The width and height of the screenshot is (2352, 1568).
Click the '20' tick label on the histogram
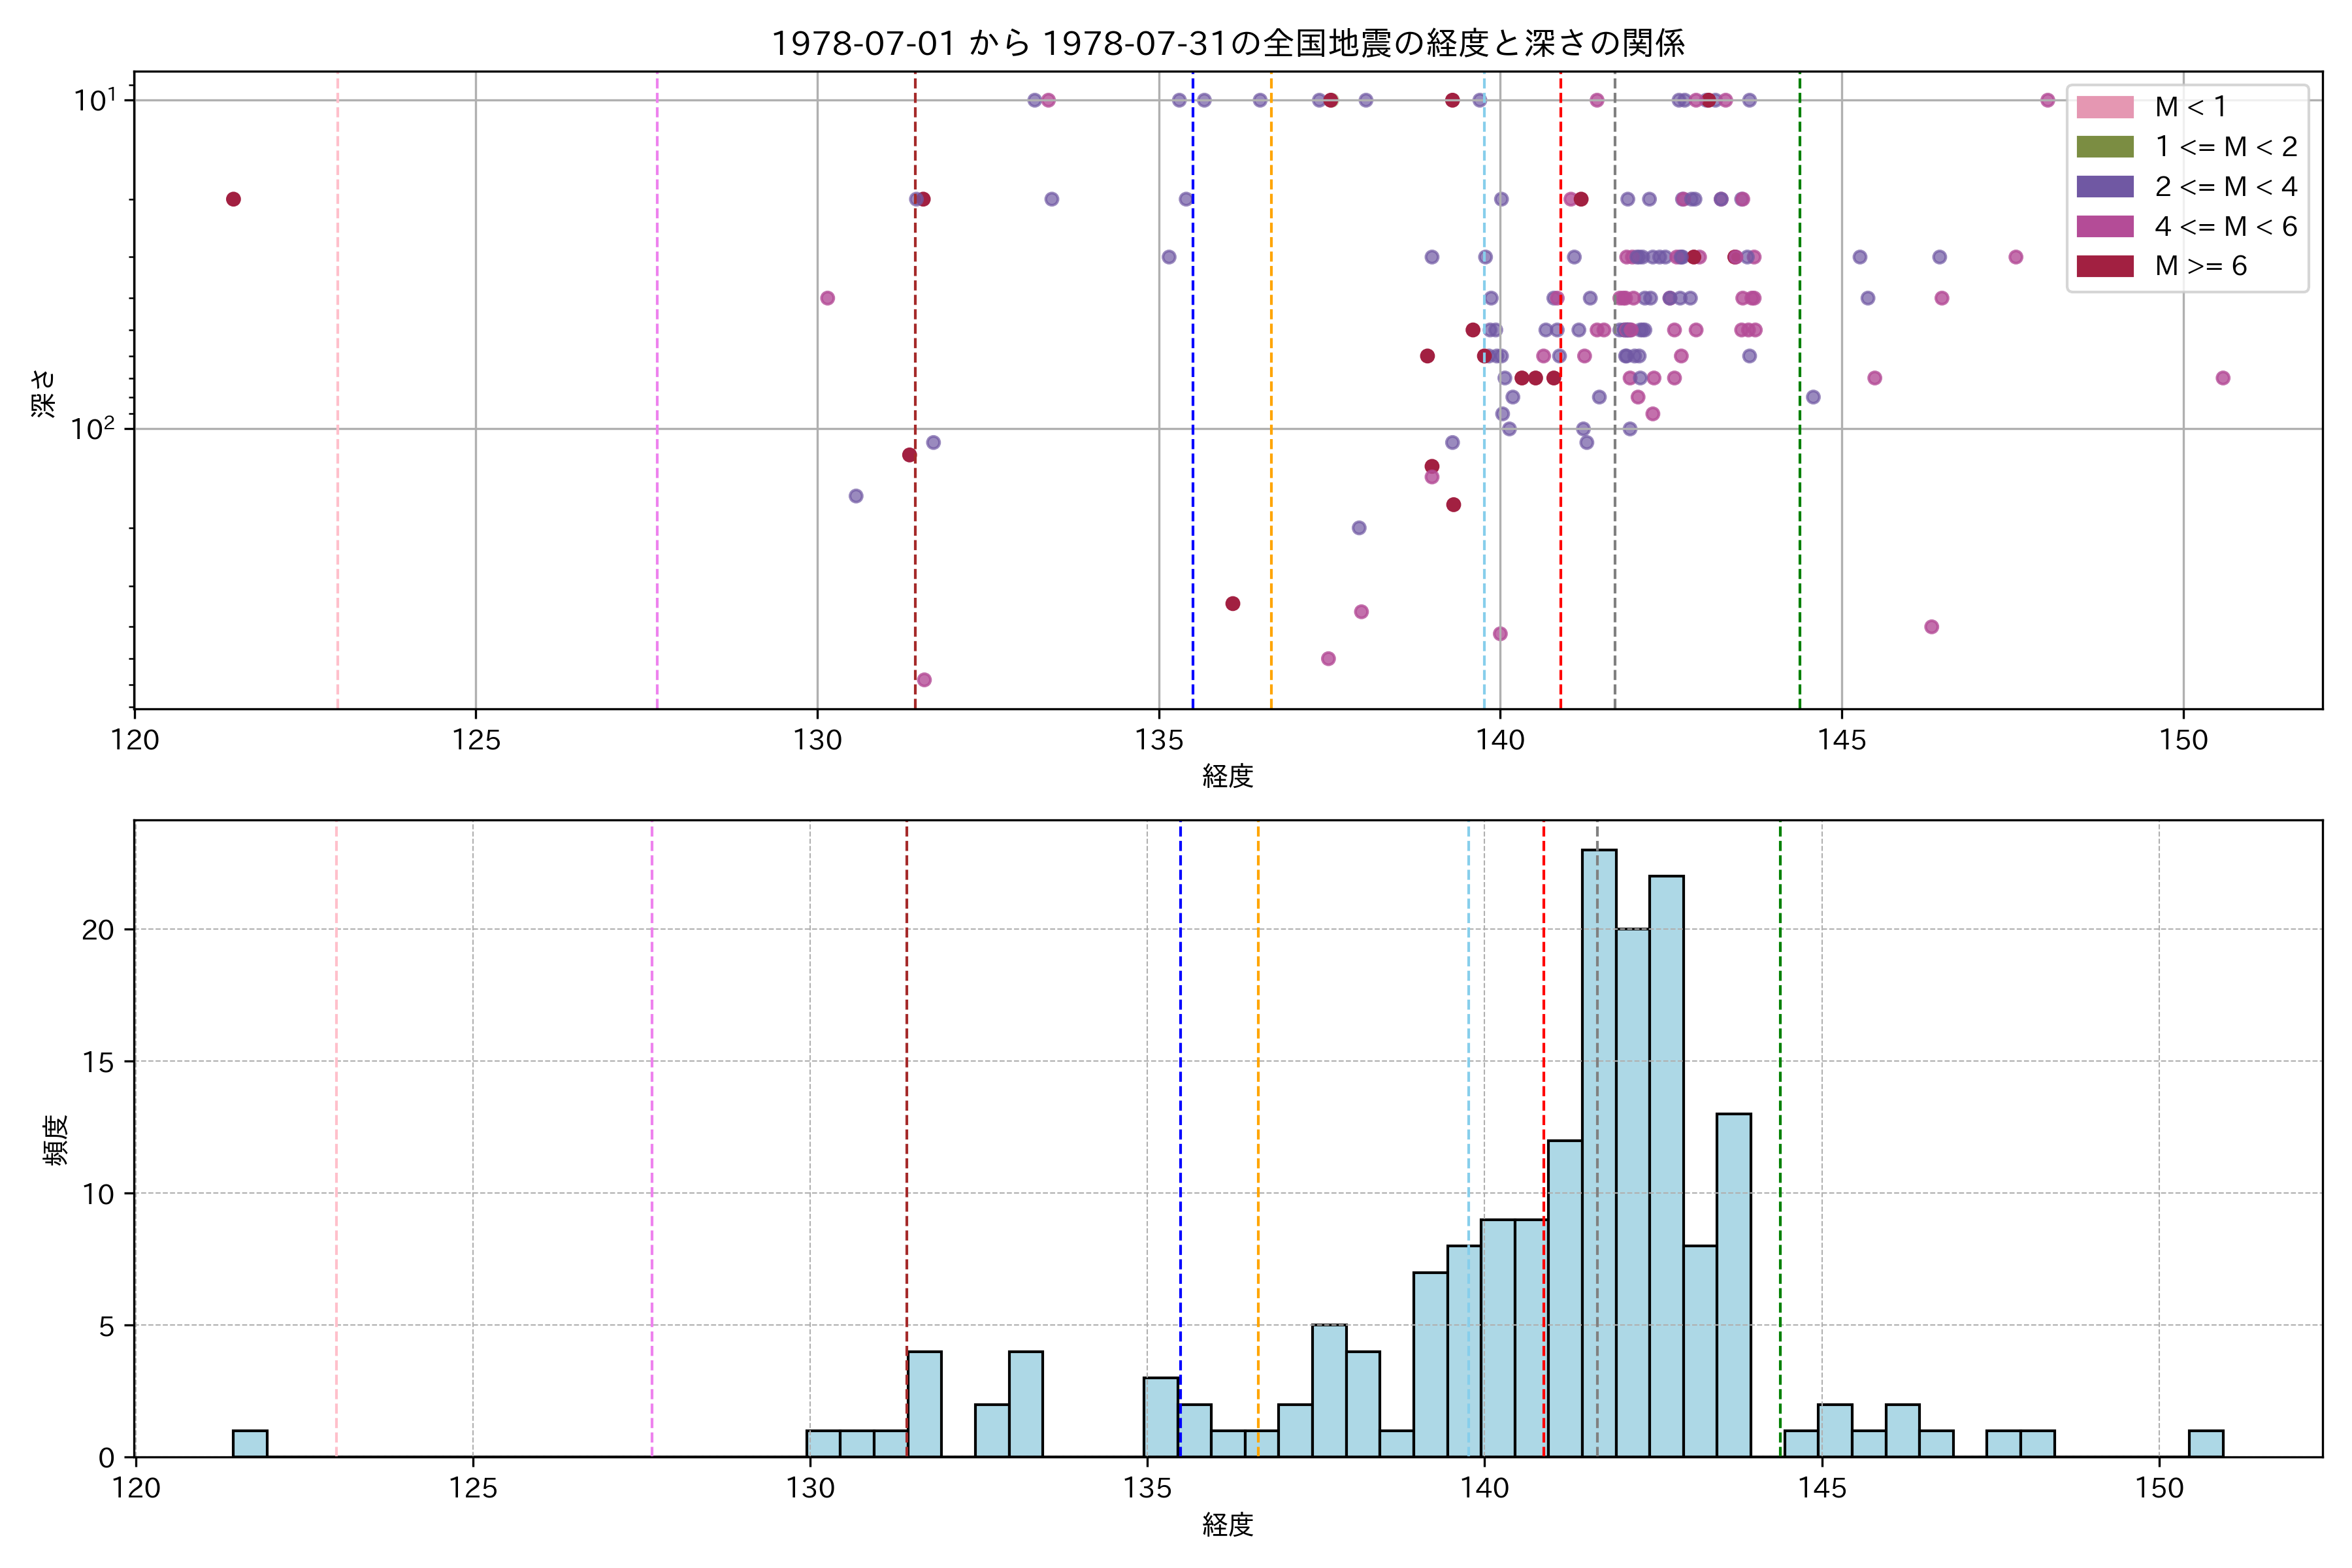[98, 930]
